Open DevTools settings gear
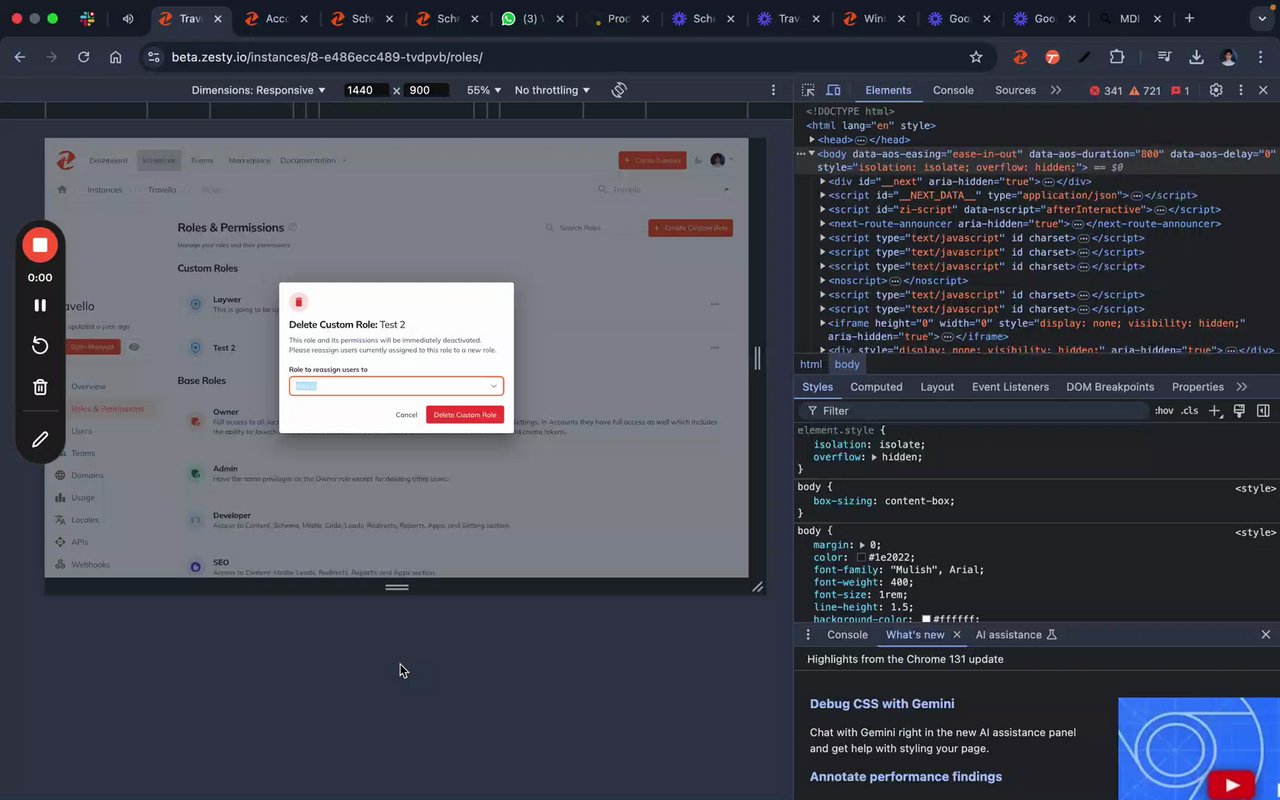Viewport: 1280px width, 800px height. click(x=1216, y=90)
